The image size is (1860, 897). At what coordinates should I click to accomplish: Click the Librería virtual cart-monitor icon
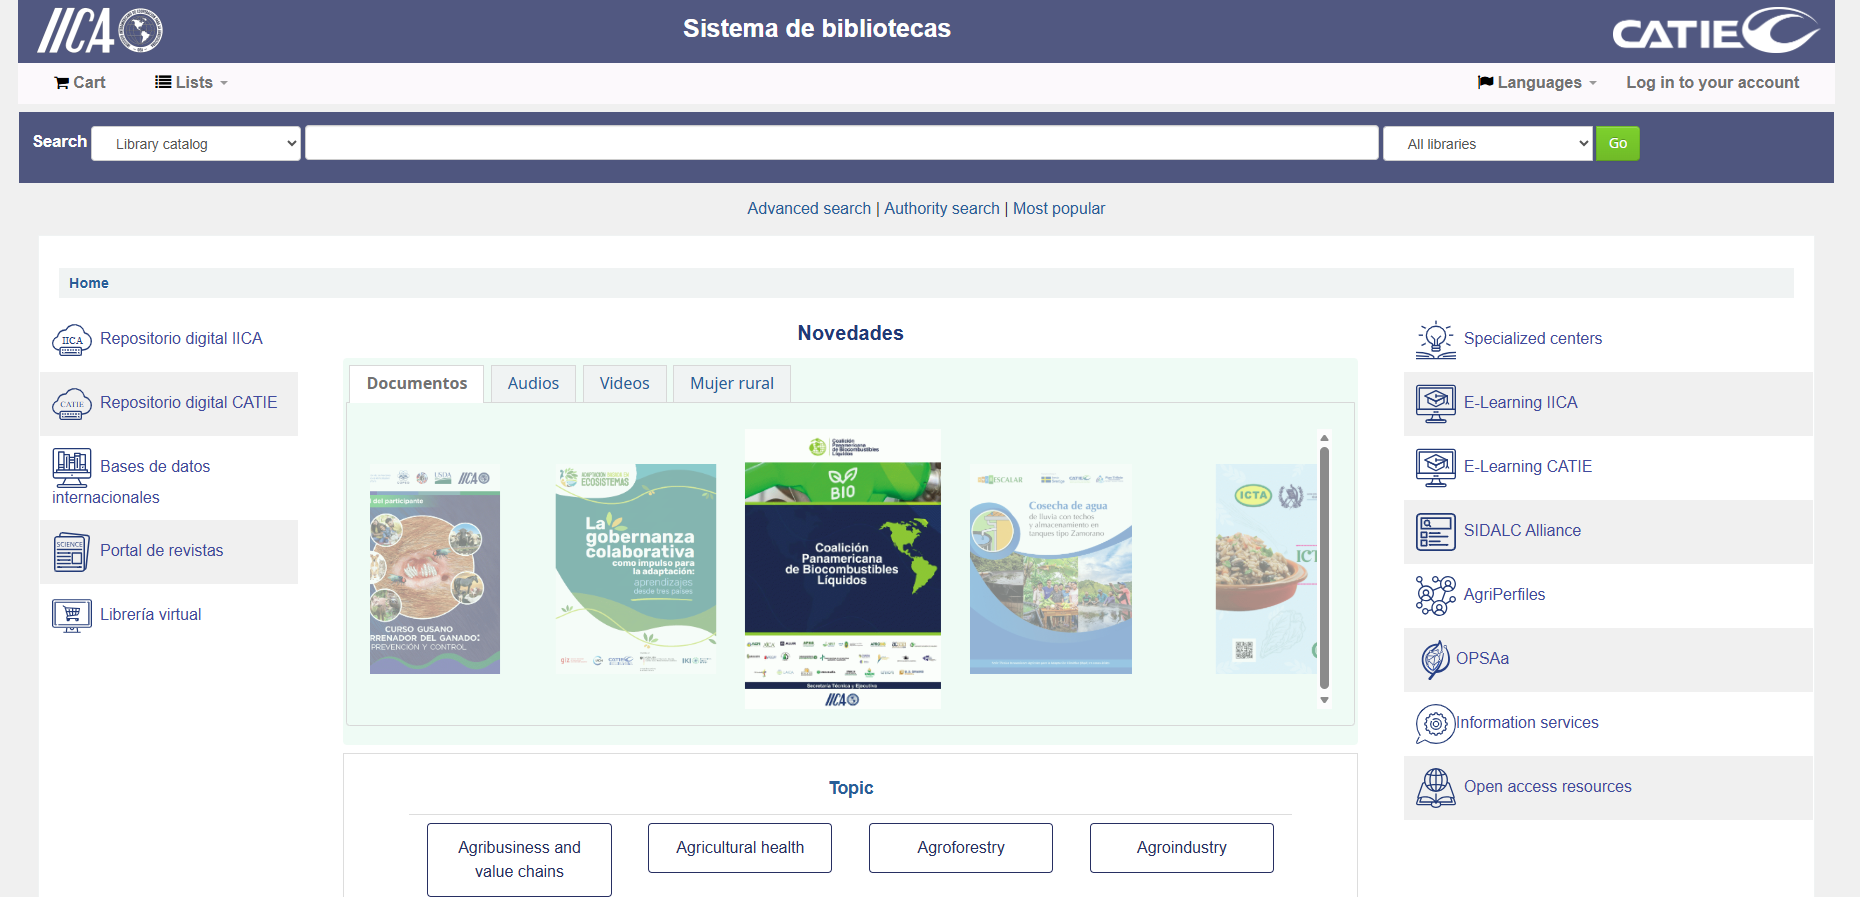72,615
